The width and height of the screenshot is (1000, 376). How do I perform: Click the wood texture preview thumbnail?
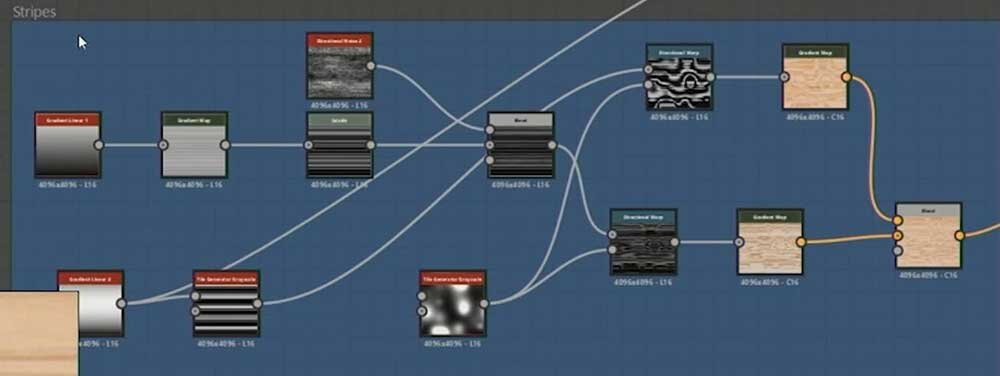pos(39,333)
